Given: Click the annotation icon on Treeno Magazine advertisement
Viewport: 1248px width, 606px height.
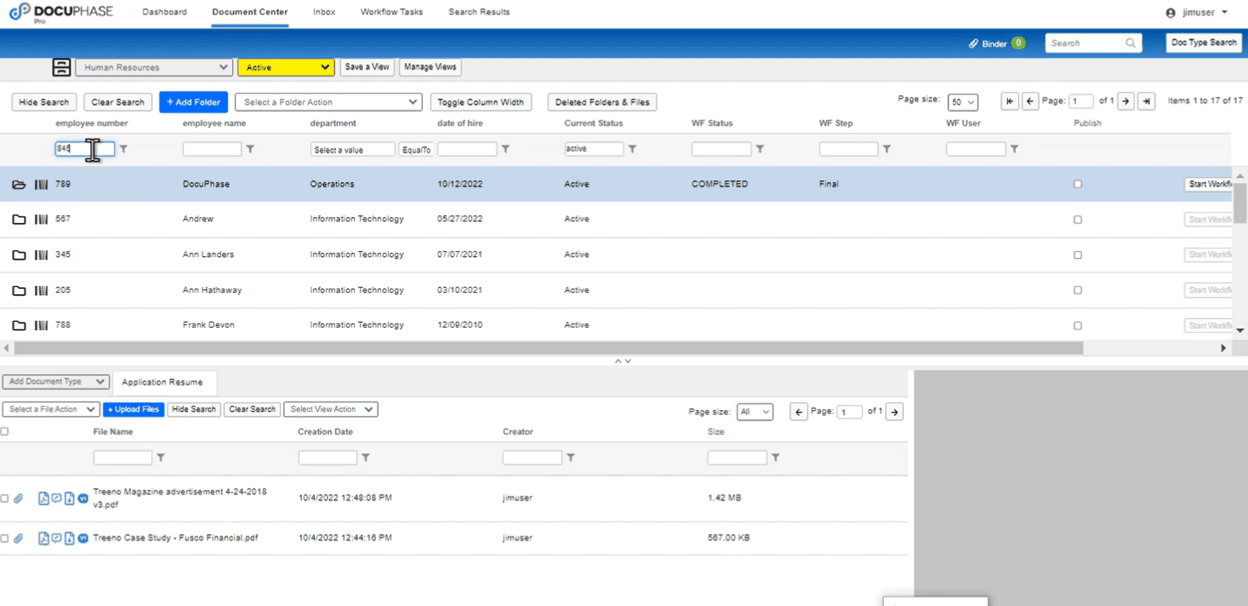Looking at the screenshot, I should pos(57,498).
